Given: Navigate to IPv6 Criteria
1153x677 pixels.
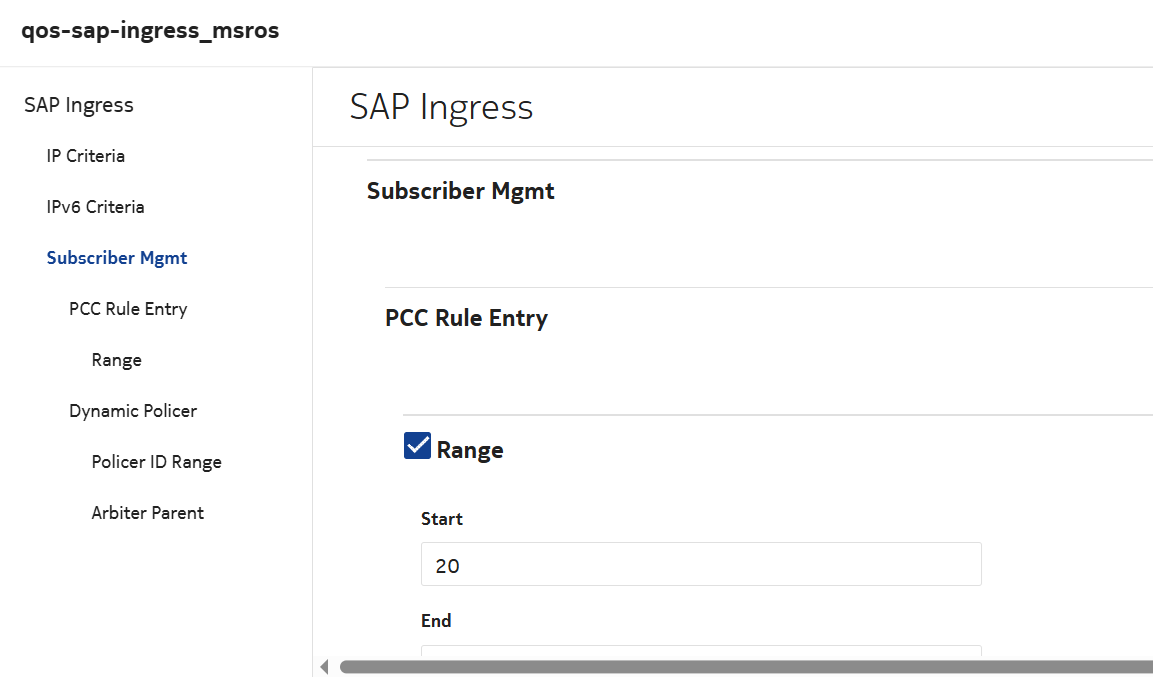Looking at the screenshot, I should click(95, 207).
